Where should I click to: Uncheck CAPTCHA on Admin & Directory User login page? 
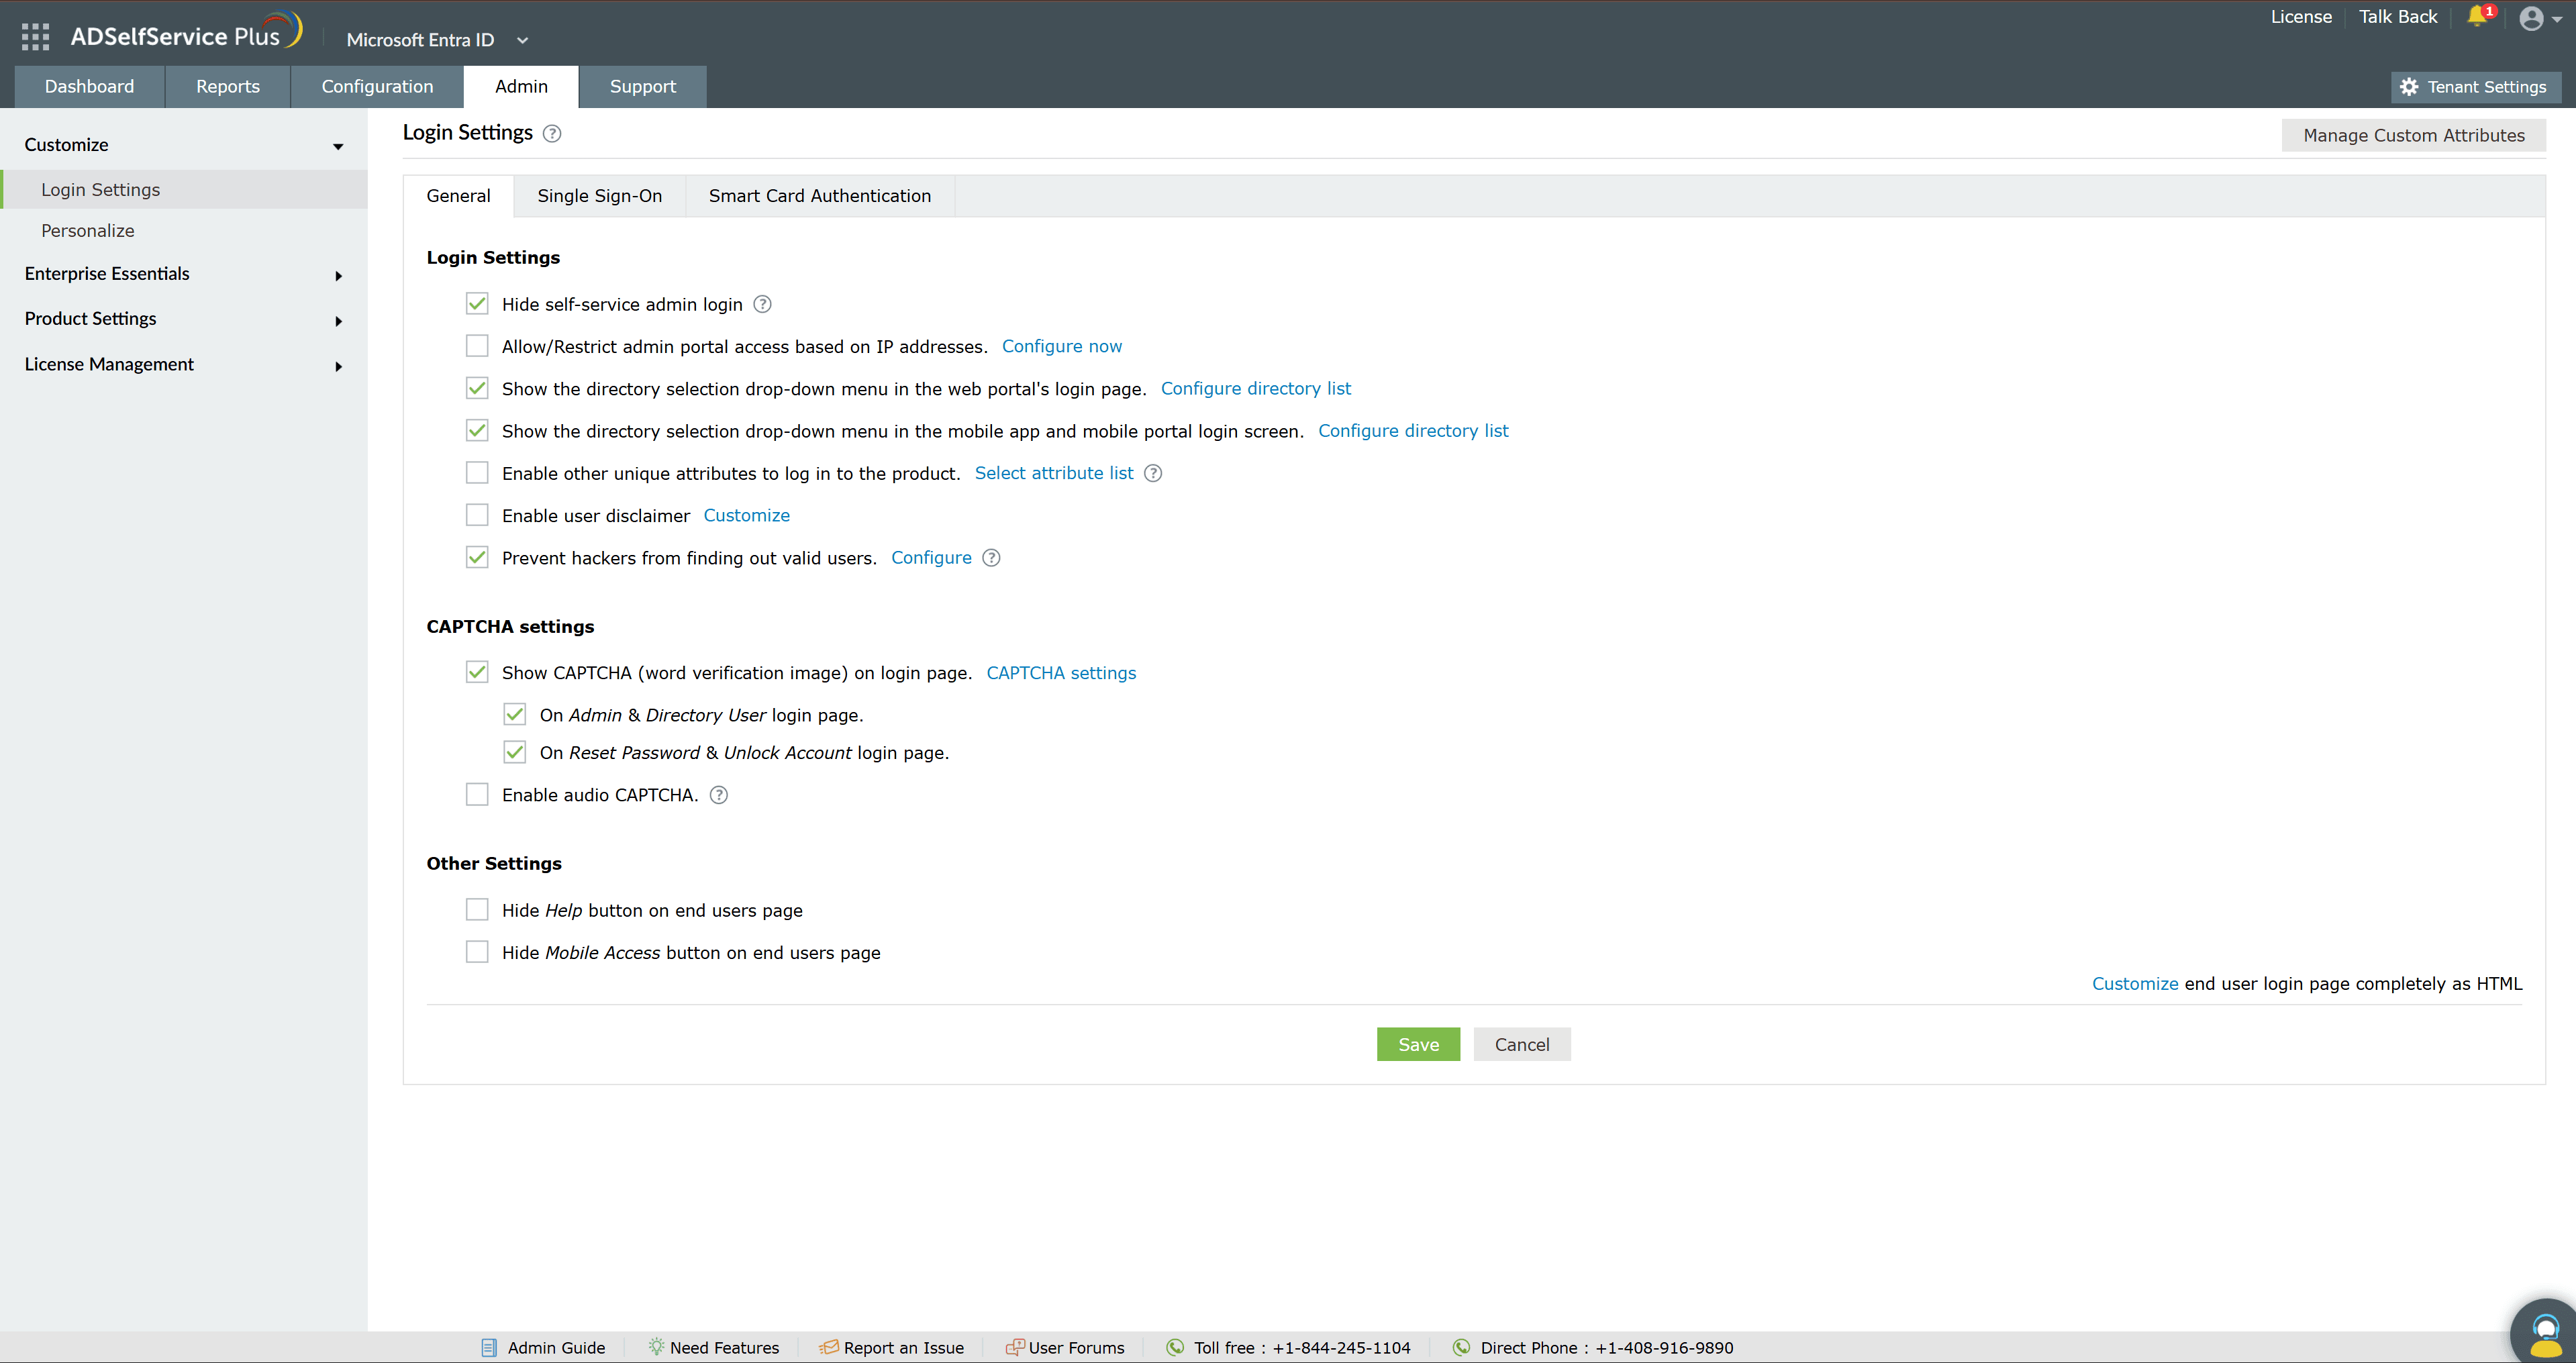pyautogui.click(x=515, y=715)
